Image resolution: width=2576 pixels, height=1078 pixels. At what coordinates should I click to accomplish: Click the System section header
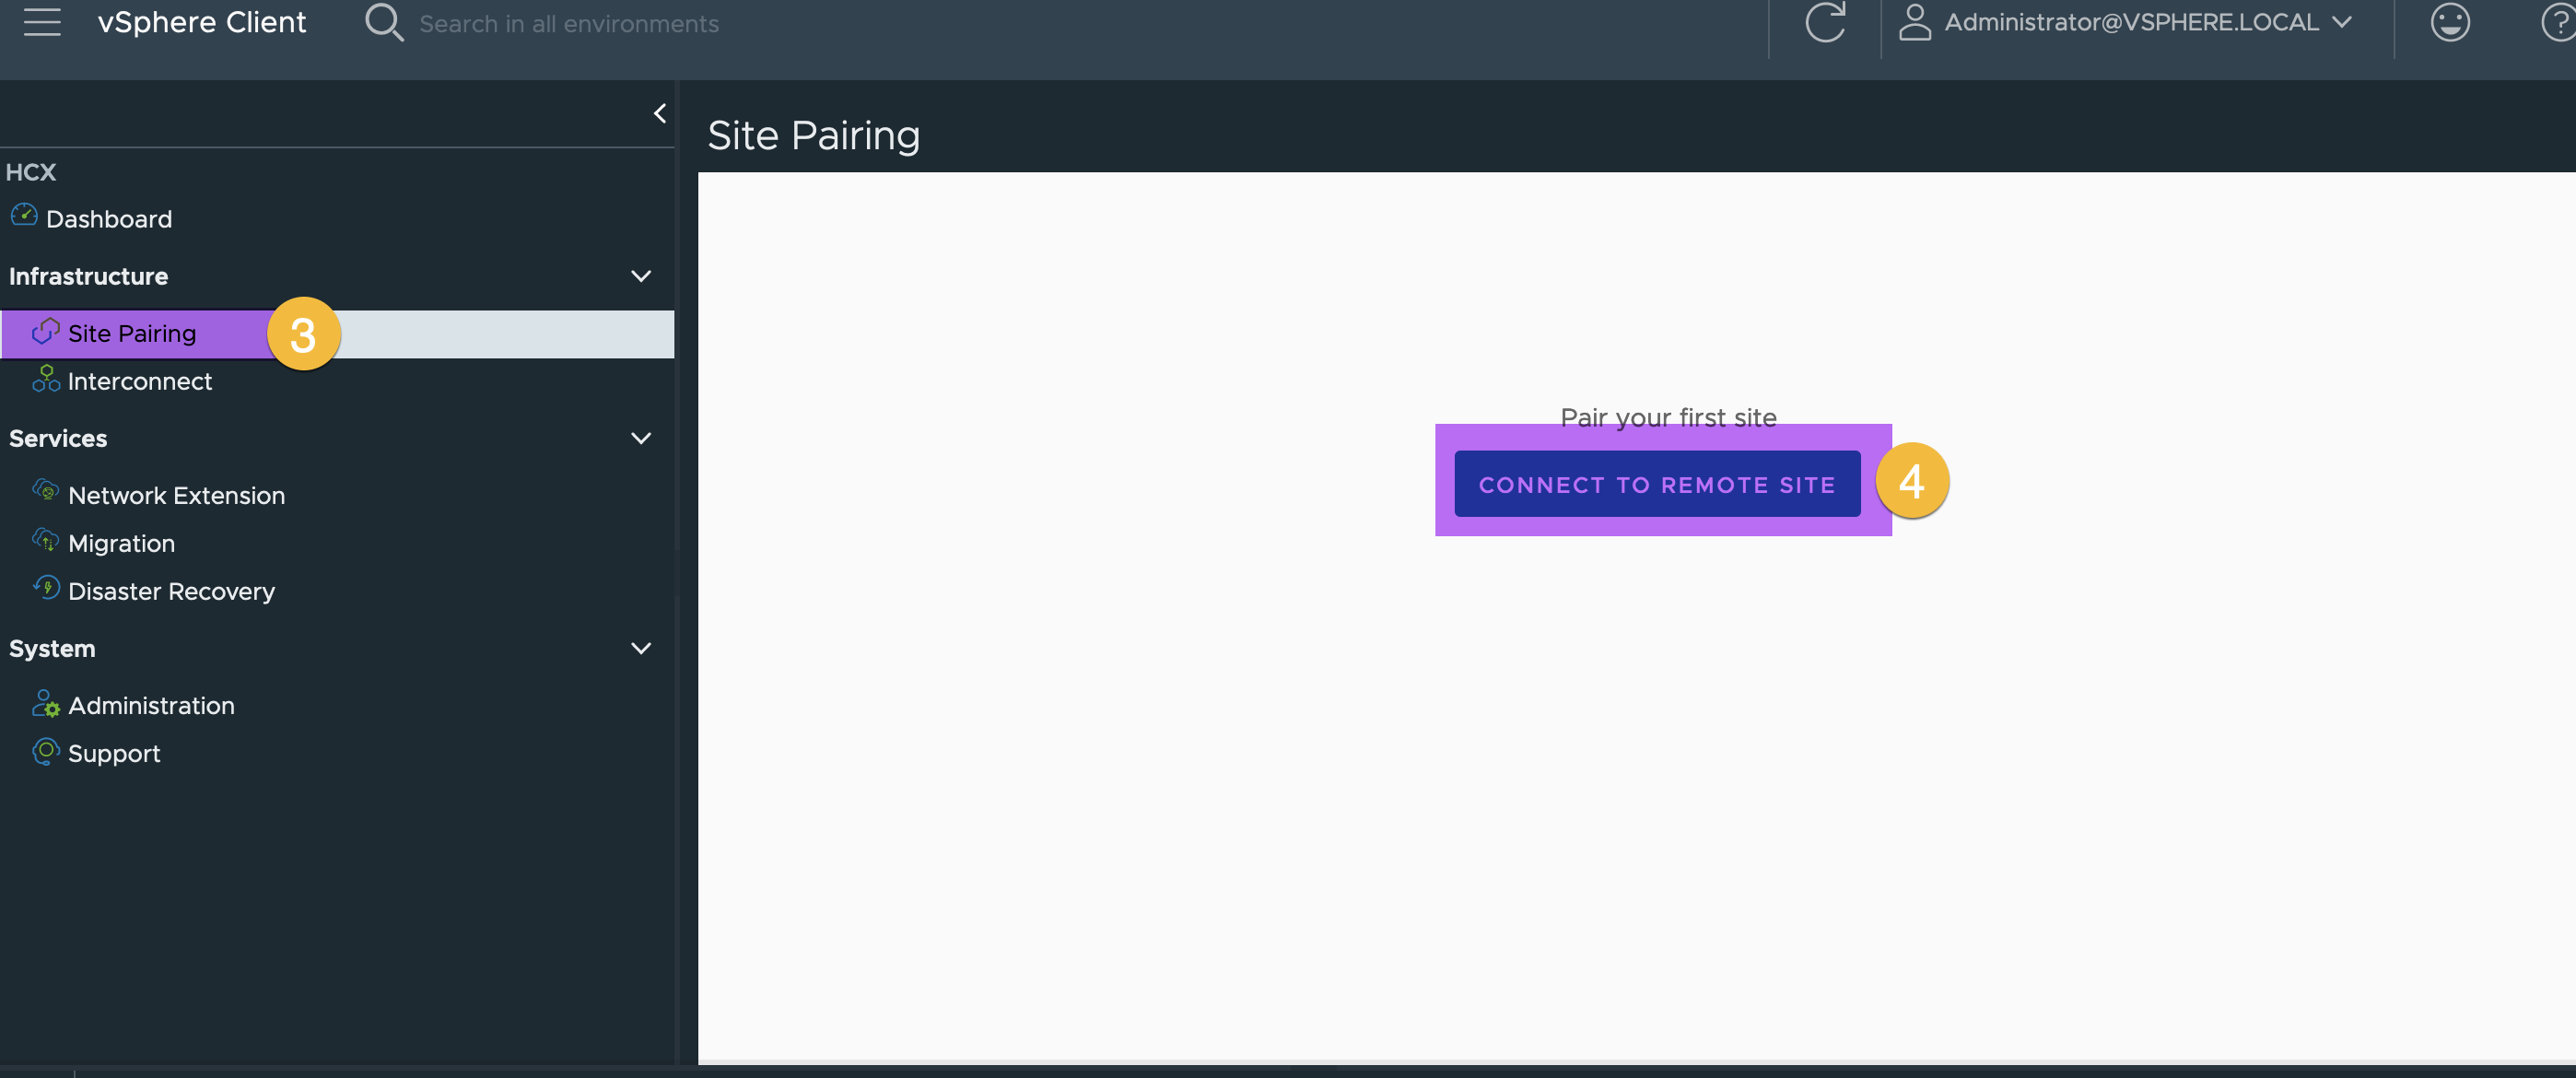click(x=52, y=648)
